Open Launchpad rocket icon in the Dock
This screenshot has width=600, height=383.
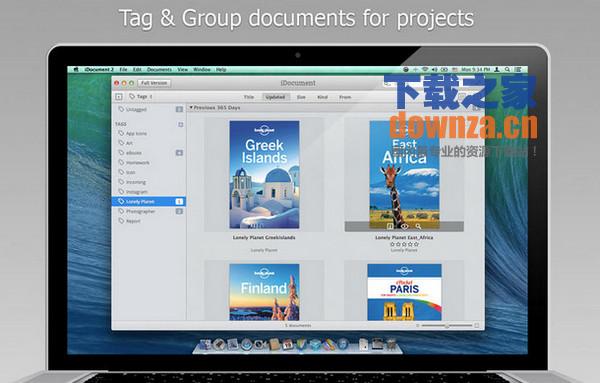tap(219, 344)
